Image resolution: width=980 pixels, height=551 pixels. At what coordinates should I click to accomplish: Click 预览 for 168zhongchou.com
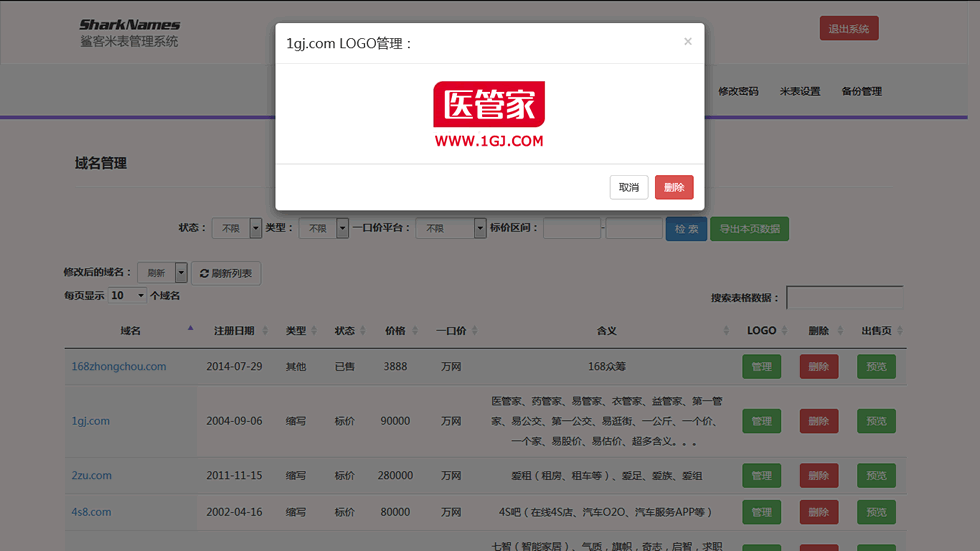876,367
